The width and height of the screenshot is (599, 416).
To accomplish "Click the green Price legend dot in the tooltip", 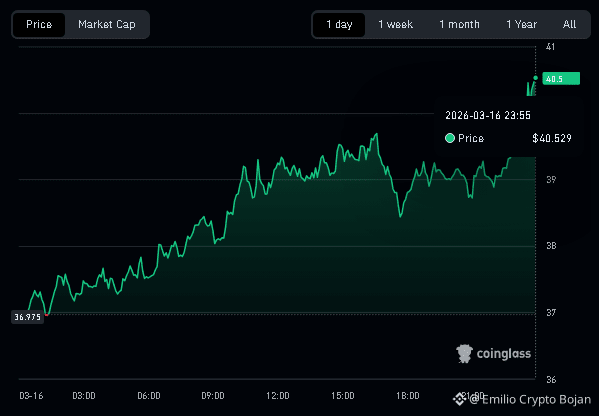I will point(450,138).
